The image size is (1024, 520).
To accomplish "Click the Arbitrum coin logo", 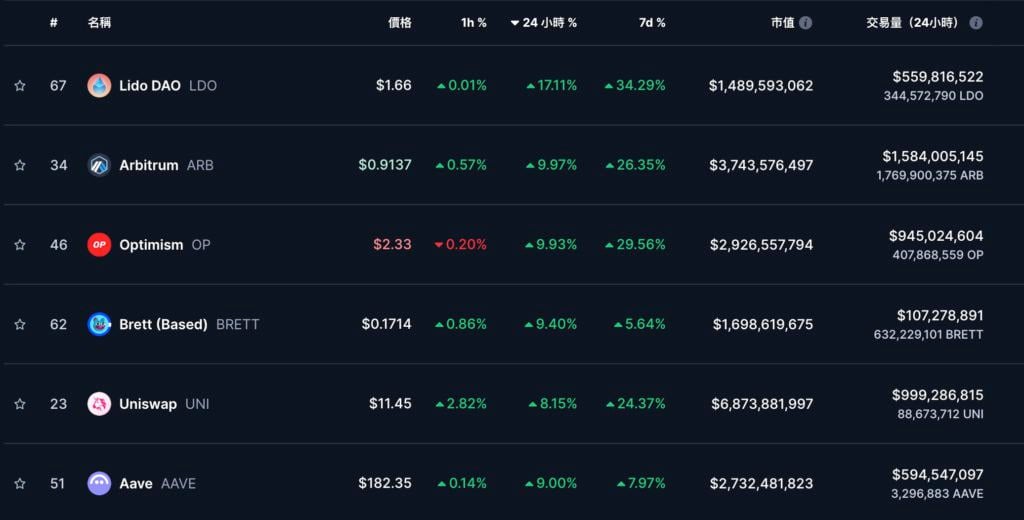I will tap(99, 165).
